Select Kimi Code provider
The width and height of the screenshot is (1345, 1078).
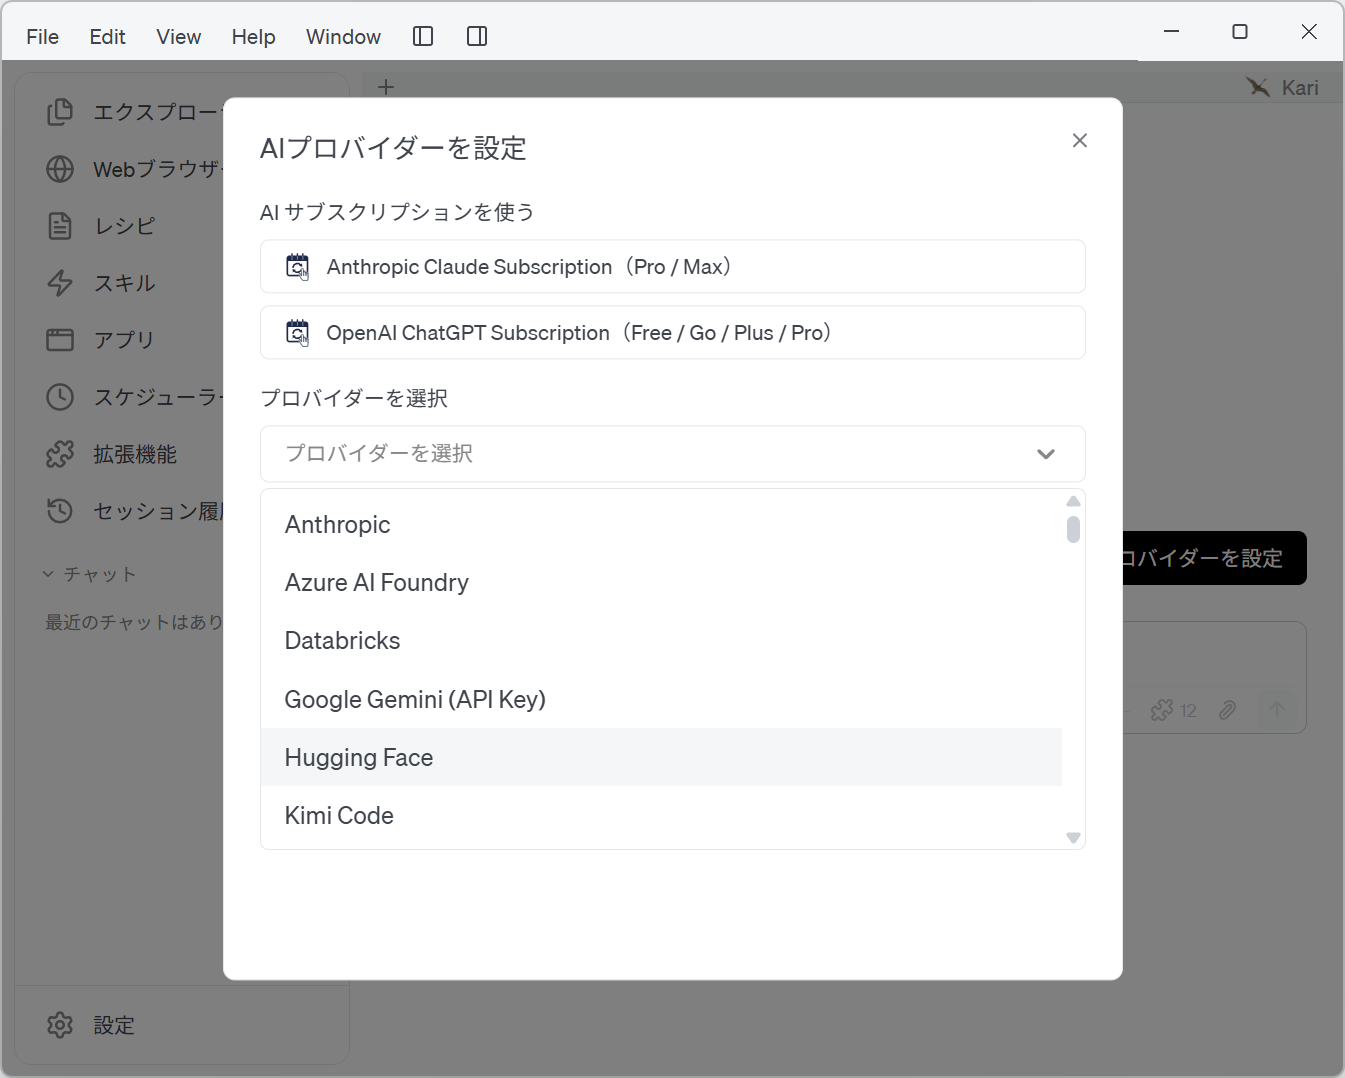click(661, 815)
